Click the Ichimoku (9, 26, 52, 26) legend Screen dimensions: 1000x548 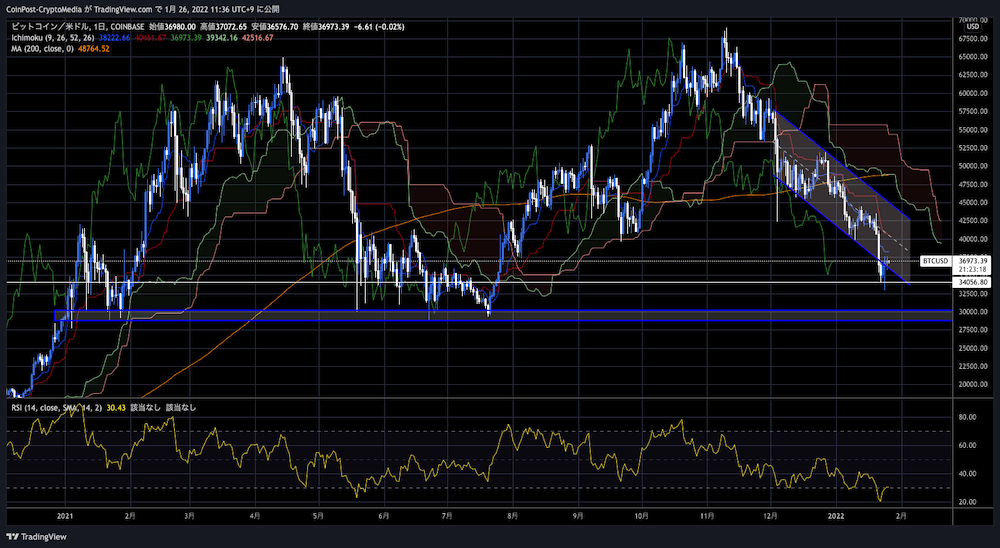click(x=53, y=38)
